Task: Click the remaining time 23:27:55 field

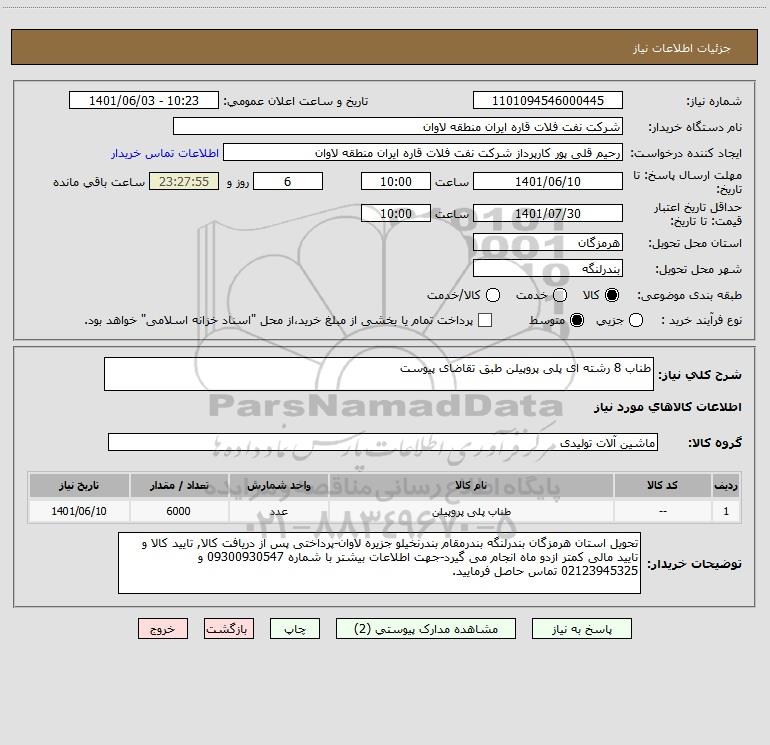Action: 184,182
